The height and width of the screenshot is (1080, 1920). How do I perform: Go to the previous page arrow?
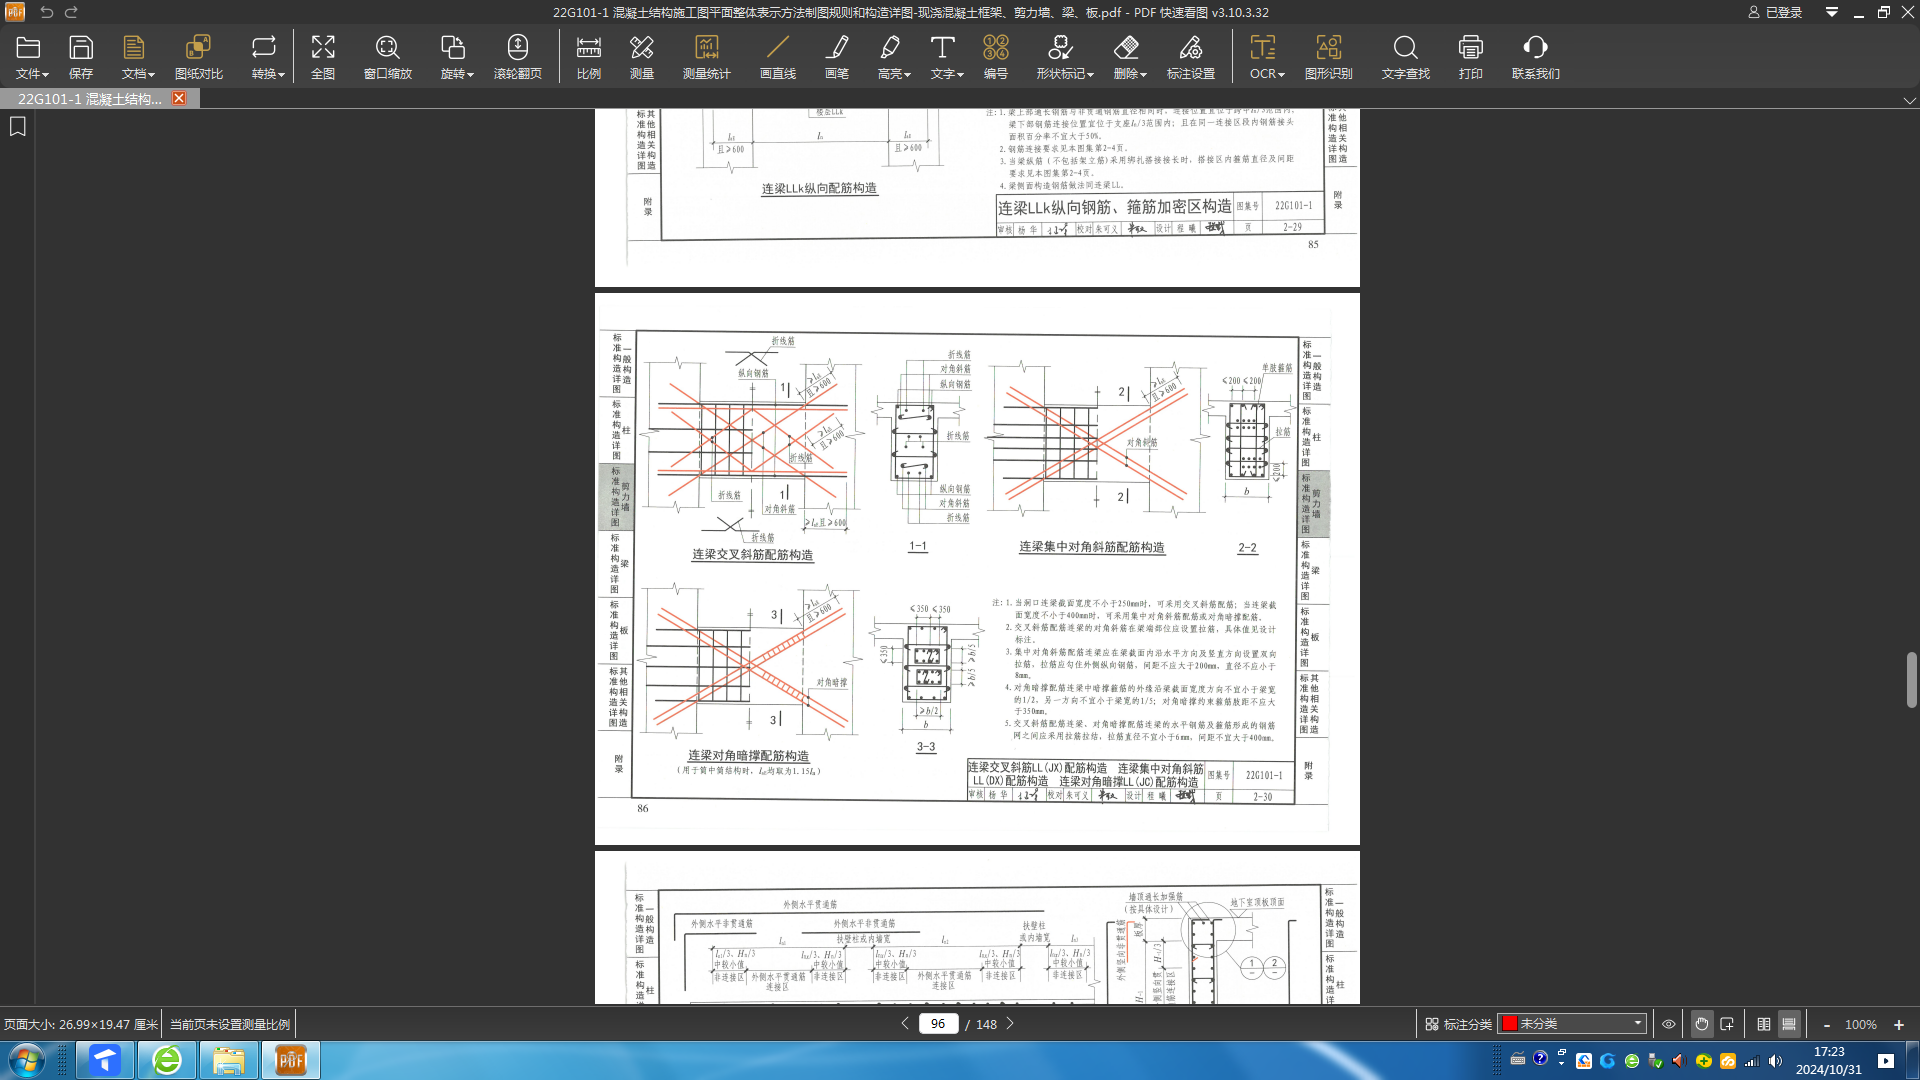point(905,1024)
